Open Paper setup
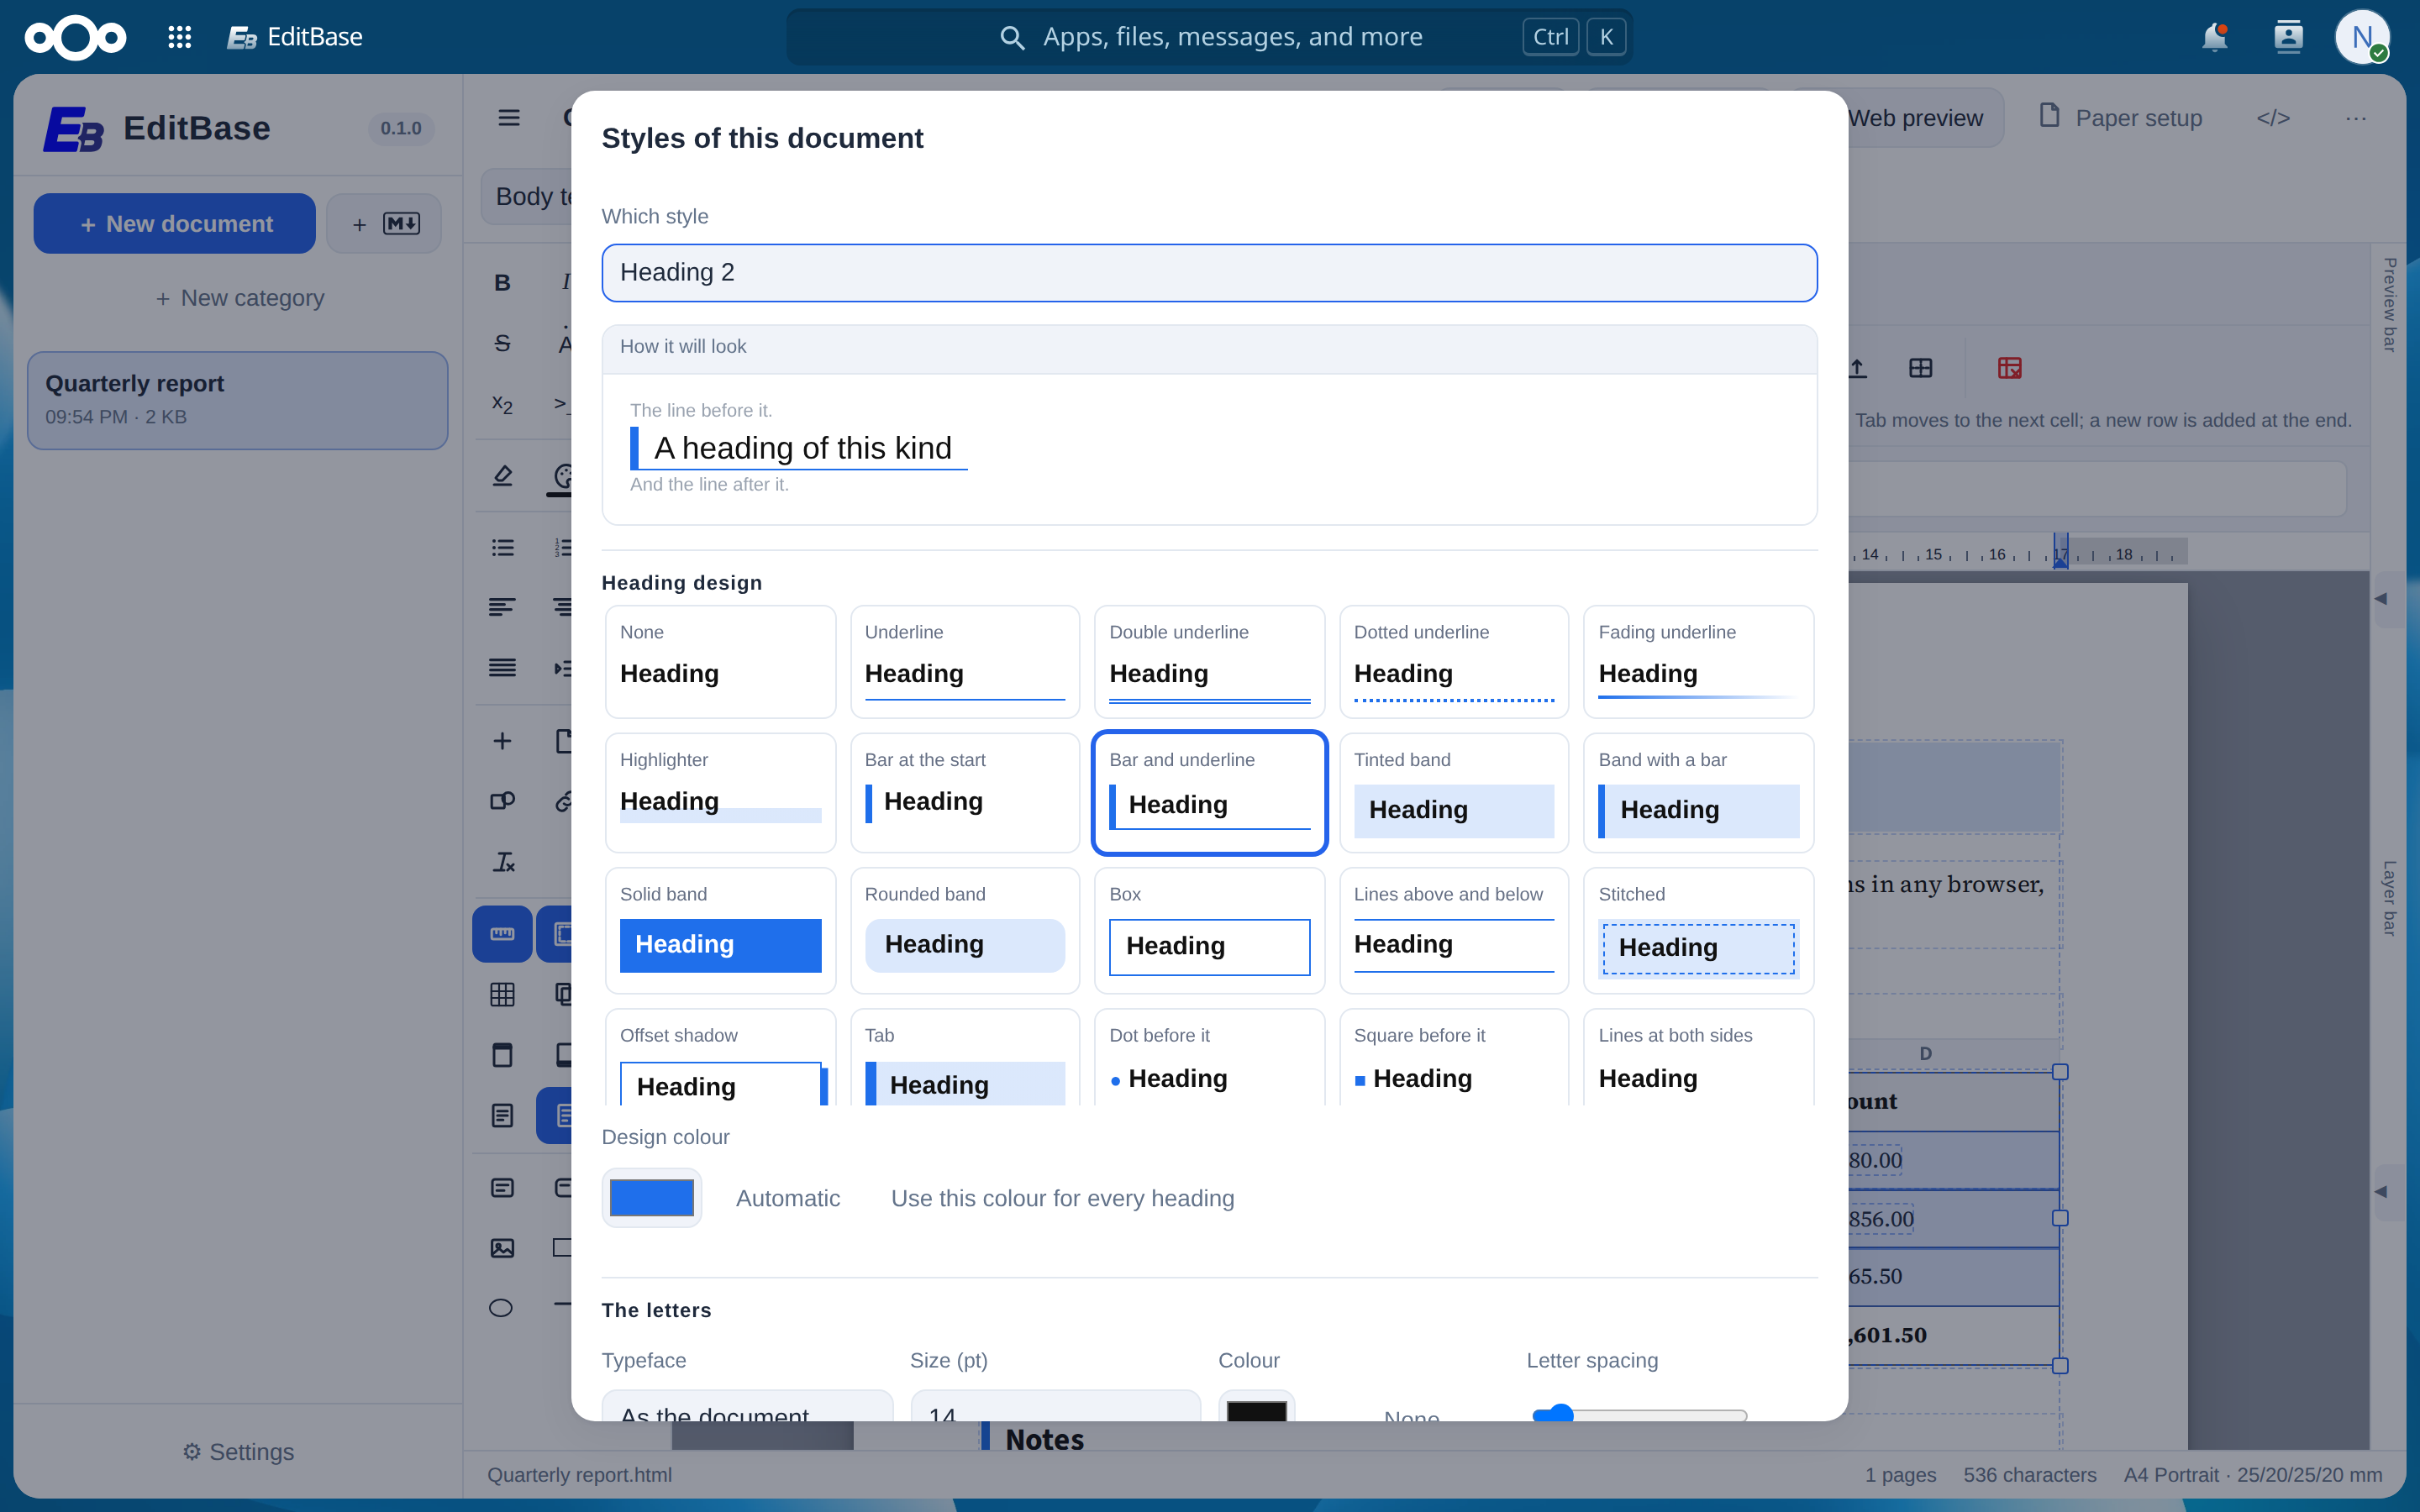 (2121, 118)
